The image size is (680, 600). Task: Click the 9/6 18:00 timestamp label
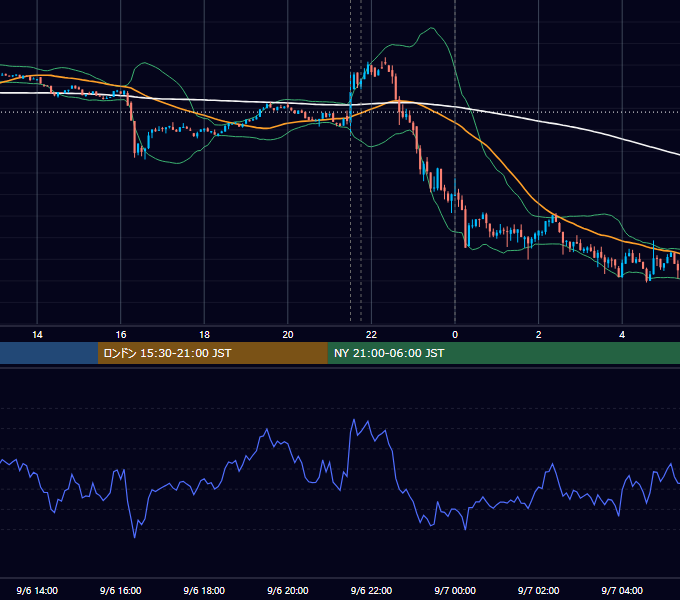click(204, 590)
